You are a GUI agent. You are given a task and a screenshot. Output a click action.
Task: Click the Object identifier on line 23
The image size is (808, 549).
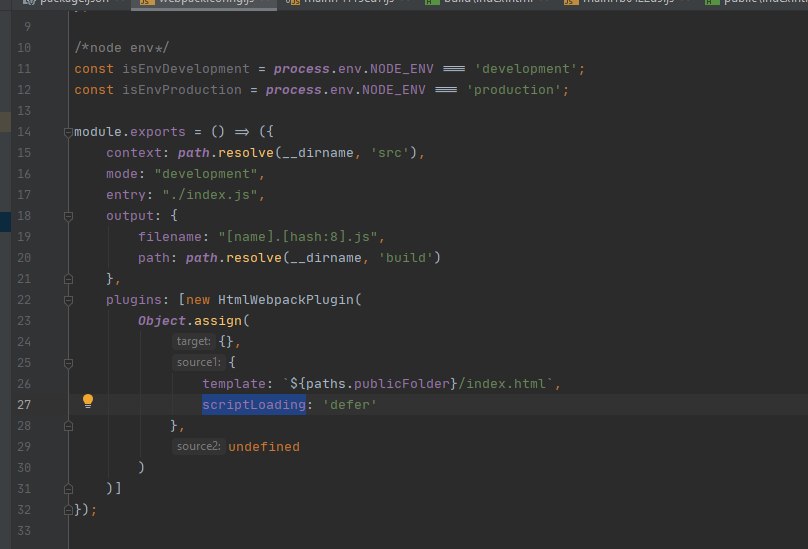pos(161,321)
